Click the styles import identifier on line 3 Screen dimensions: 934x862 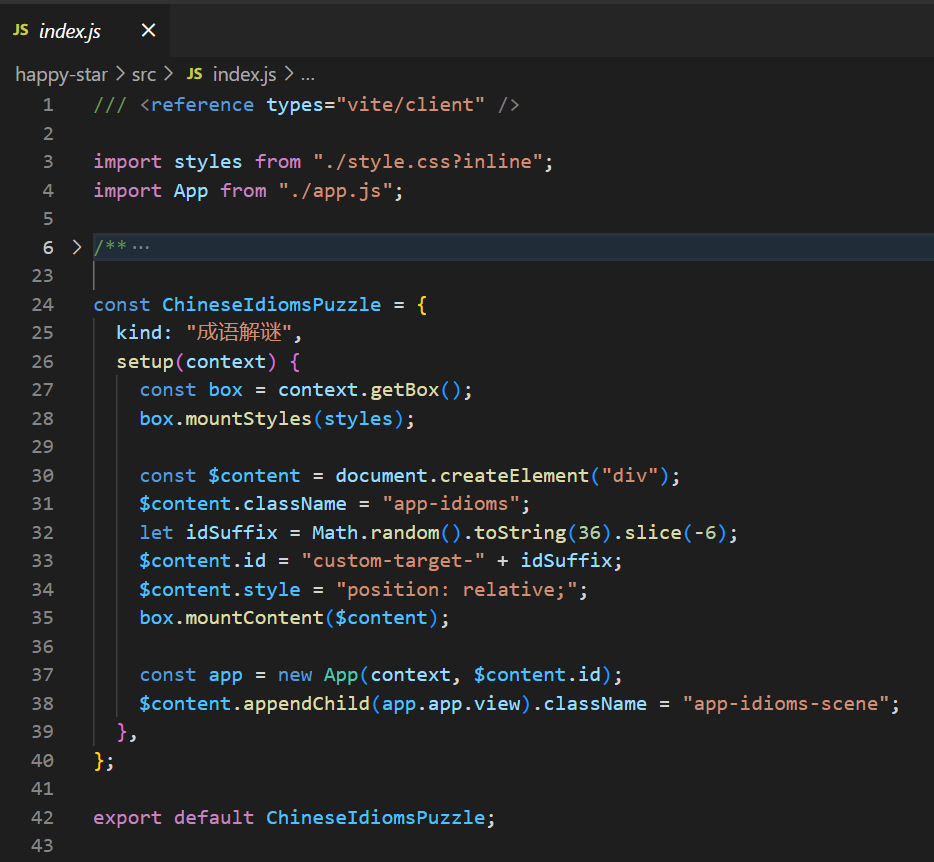208,161
